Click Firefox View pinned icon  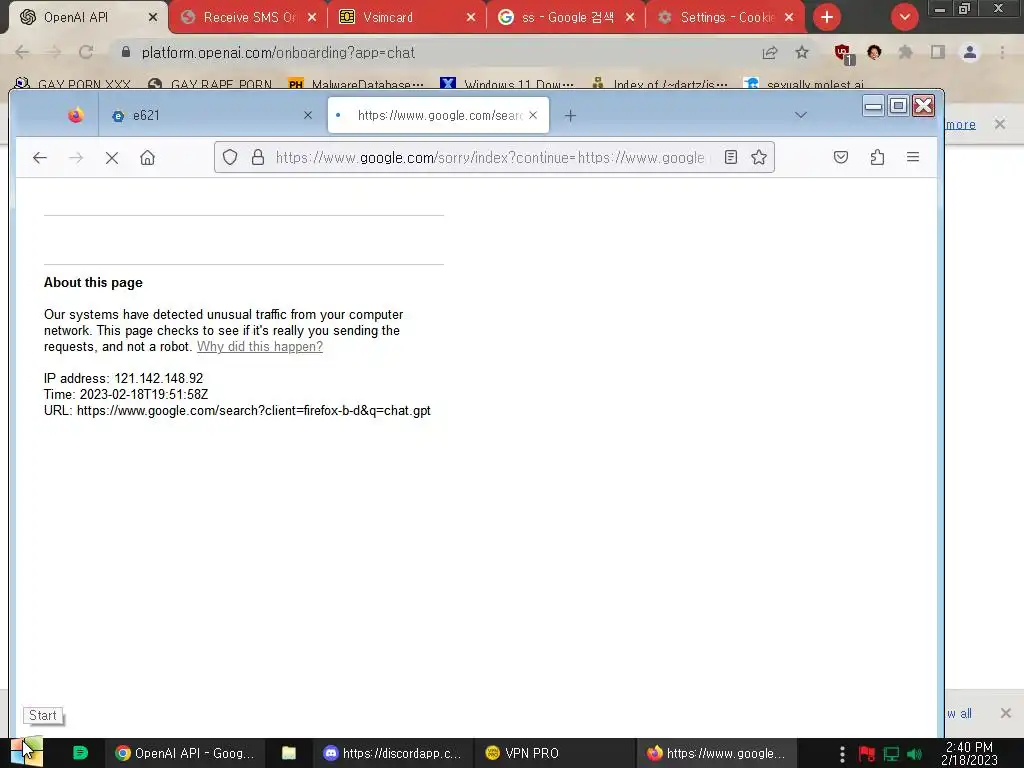pos(76,116)
